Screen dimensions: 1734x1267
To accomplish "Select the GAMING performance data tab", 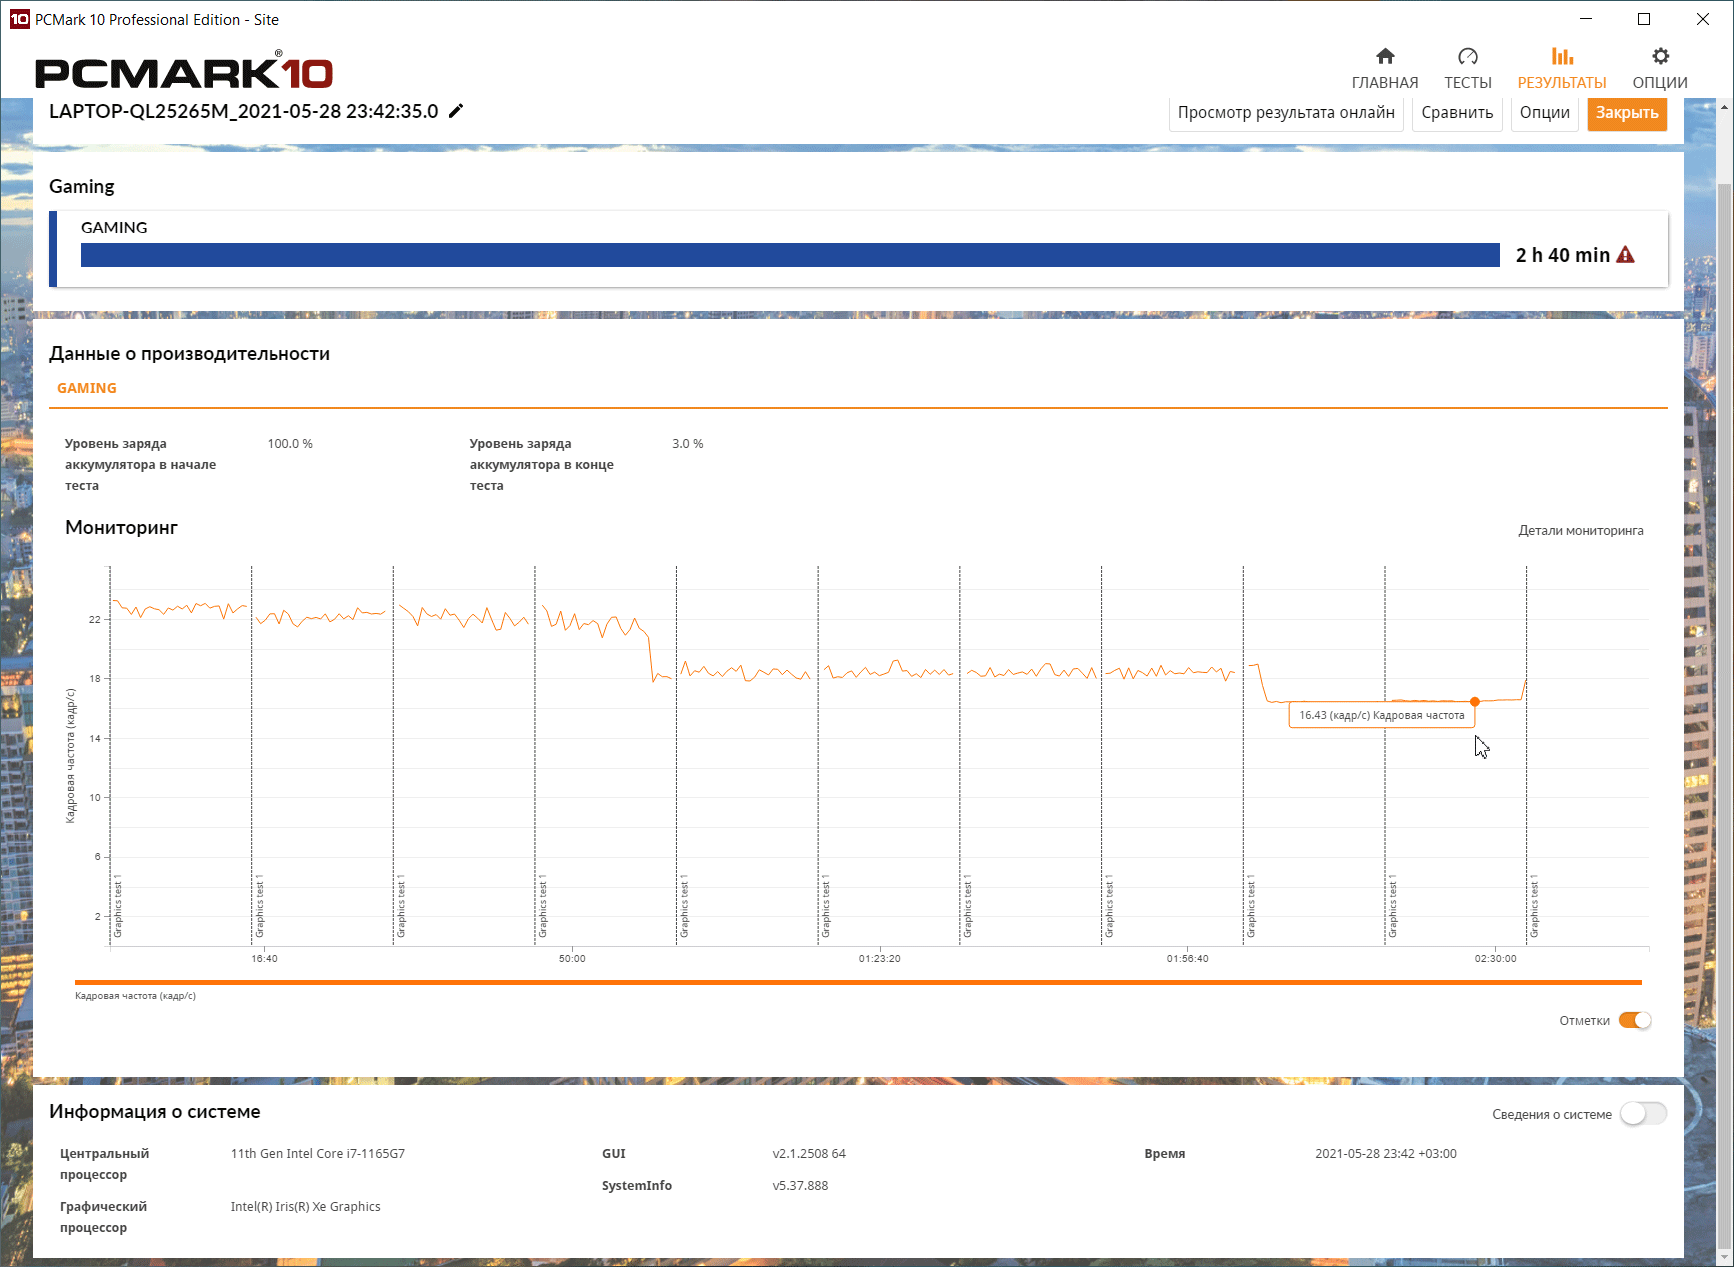I will [87, 388].
